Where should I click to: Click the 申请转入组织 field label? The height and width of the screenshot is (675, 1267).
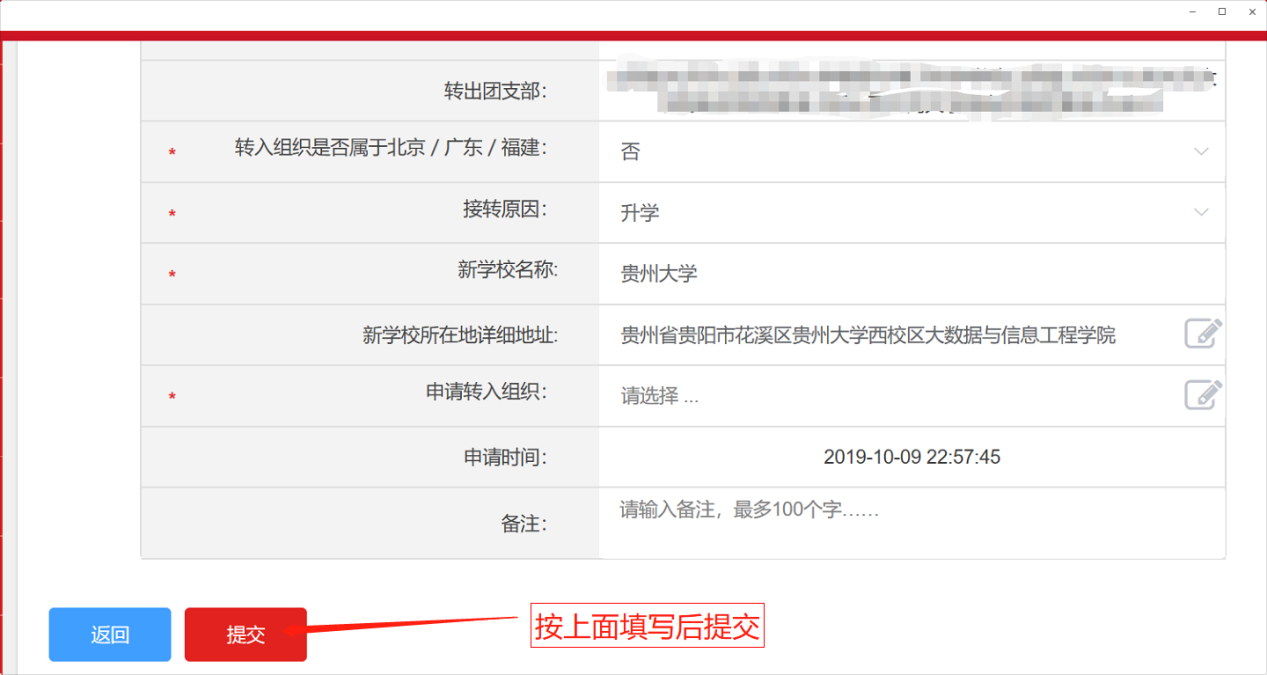click(486, 393)
